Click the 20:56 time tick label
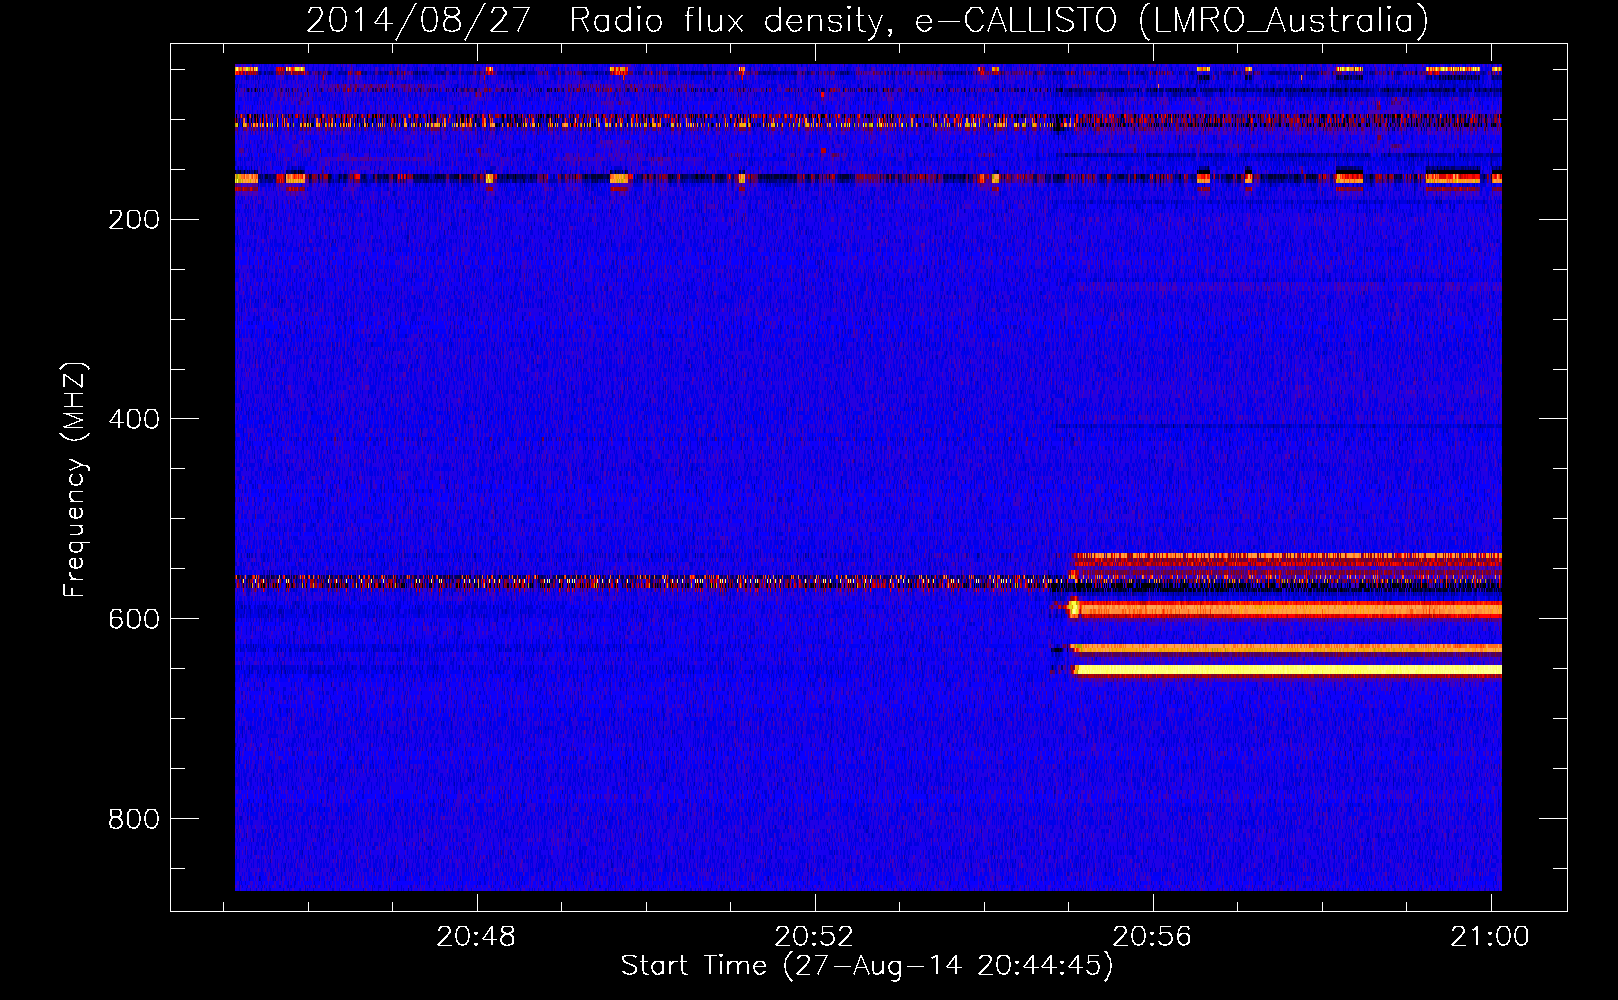This screenshot has width=1618, height=1000. 1153,937
